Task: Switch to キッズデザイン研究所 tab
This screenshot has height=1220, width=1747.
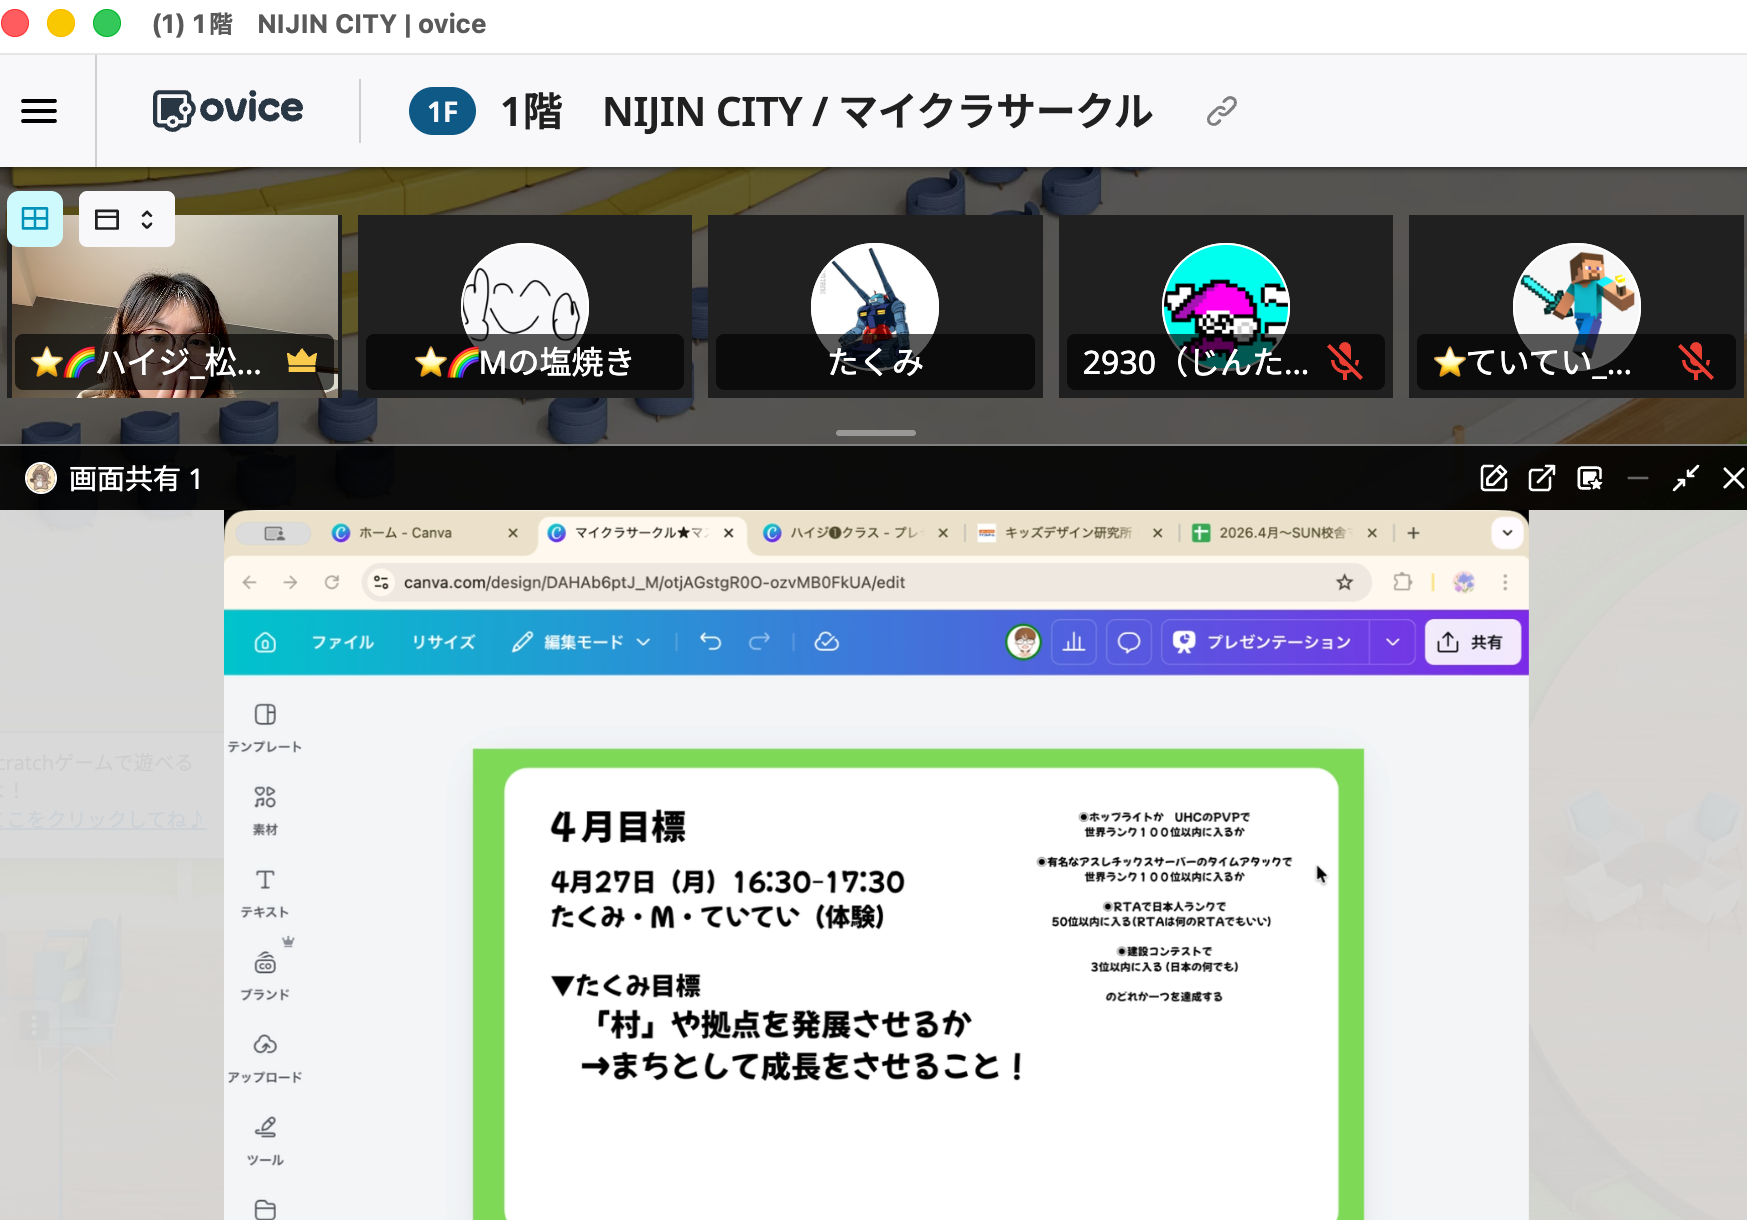Action: click(x=1067, y=533)
